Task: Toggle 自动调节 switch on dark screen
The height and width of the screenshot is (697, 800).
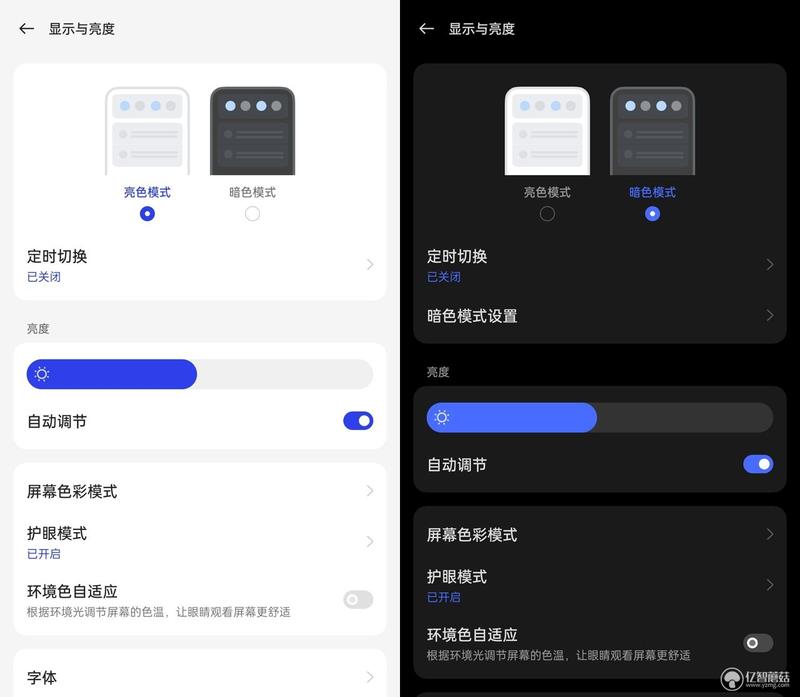Action: click(758, 464)
